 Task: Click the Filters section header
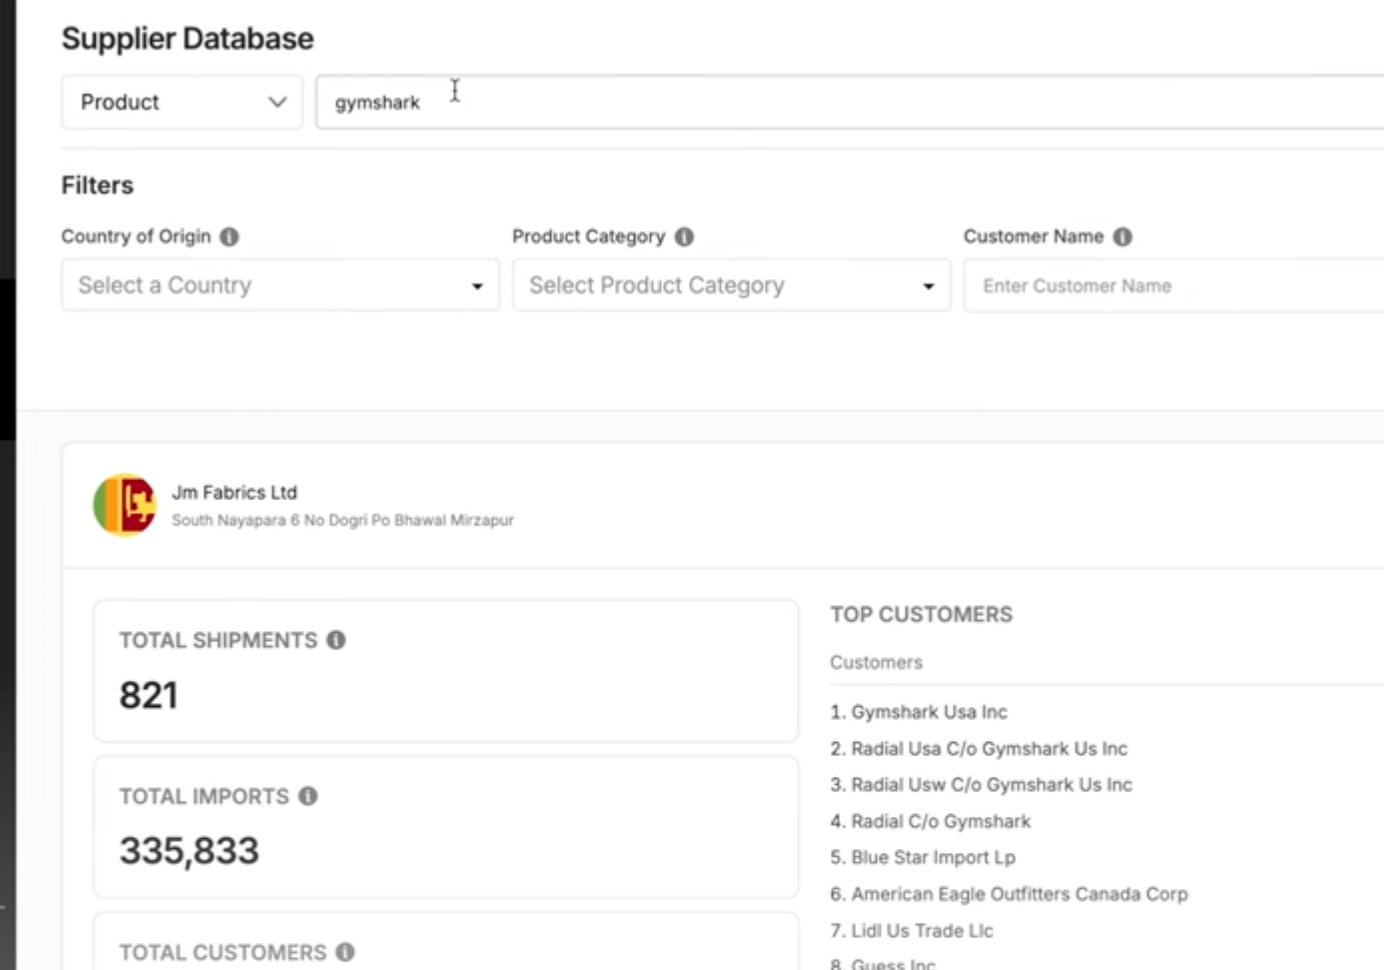coord(97,185)
